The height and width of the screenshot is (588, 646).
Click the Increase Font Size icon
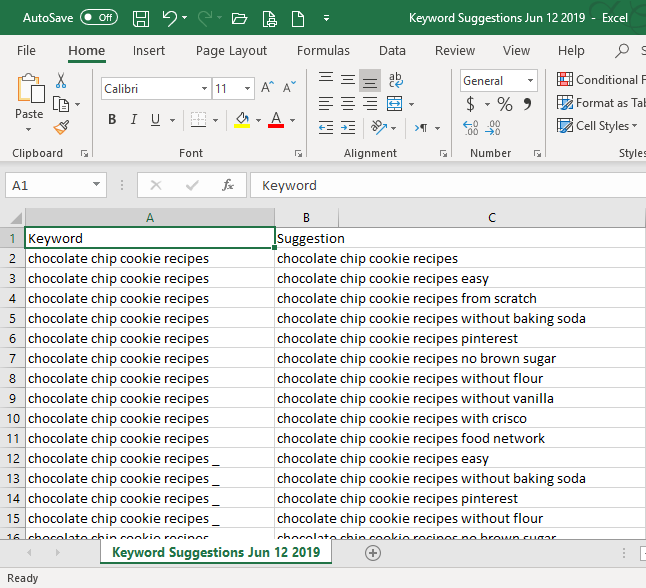click(x=267, y=88)
